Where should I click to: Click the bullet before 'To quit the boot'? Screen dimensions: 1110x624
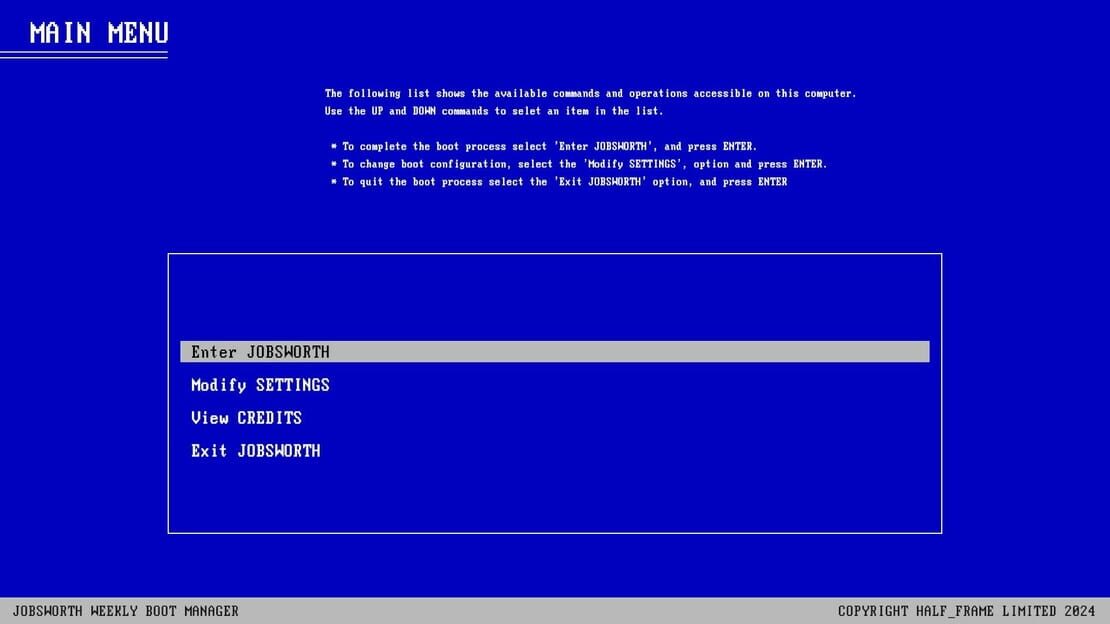point(333,181)
